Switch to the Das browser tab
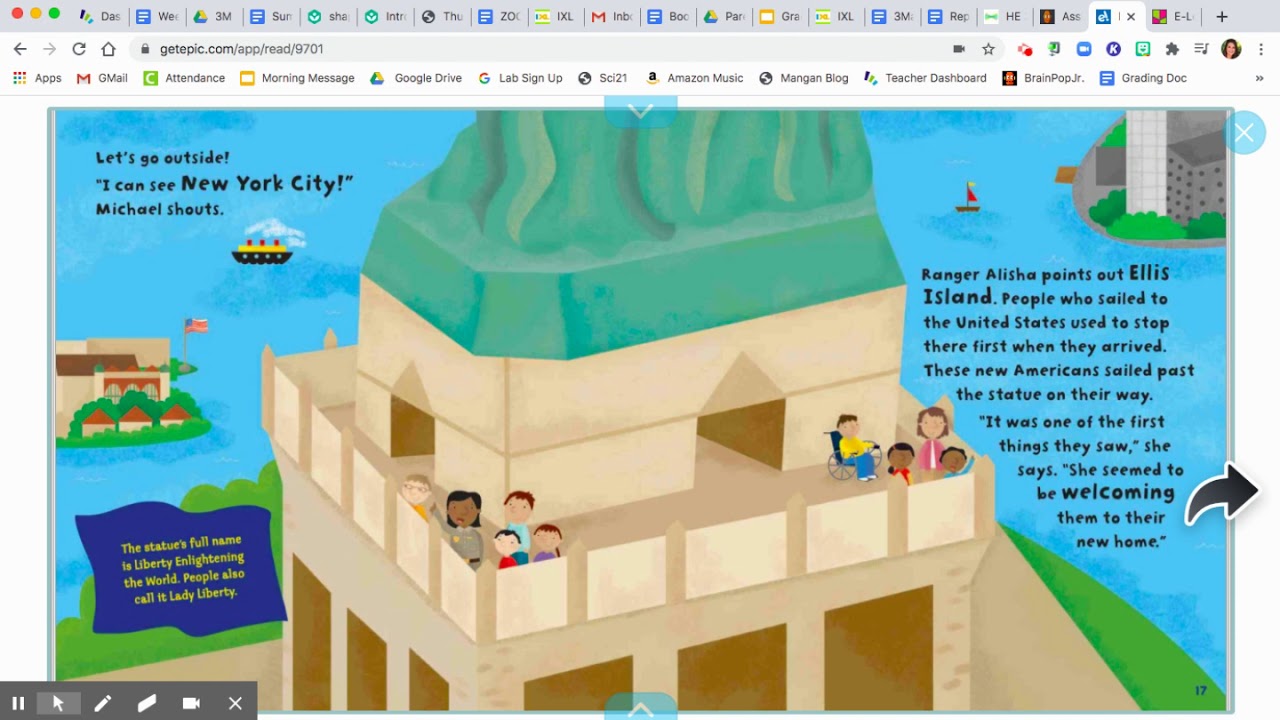This screenshot has height=720, width=1280. pyautogui.click(x=100, y=16)
